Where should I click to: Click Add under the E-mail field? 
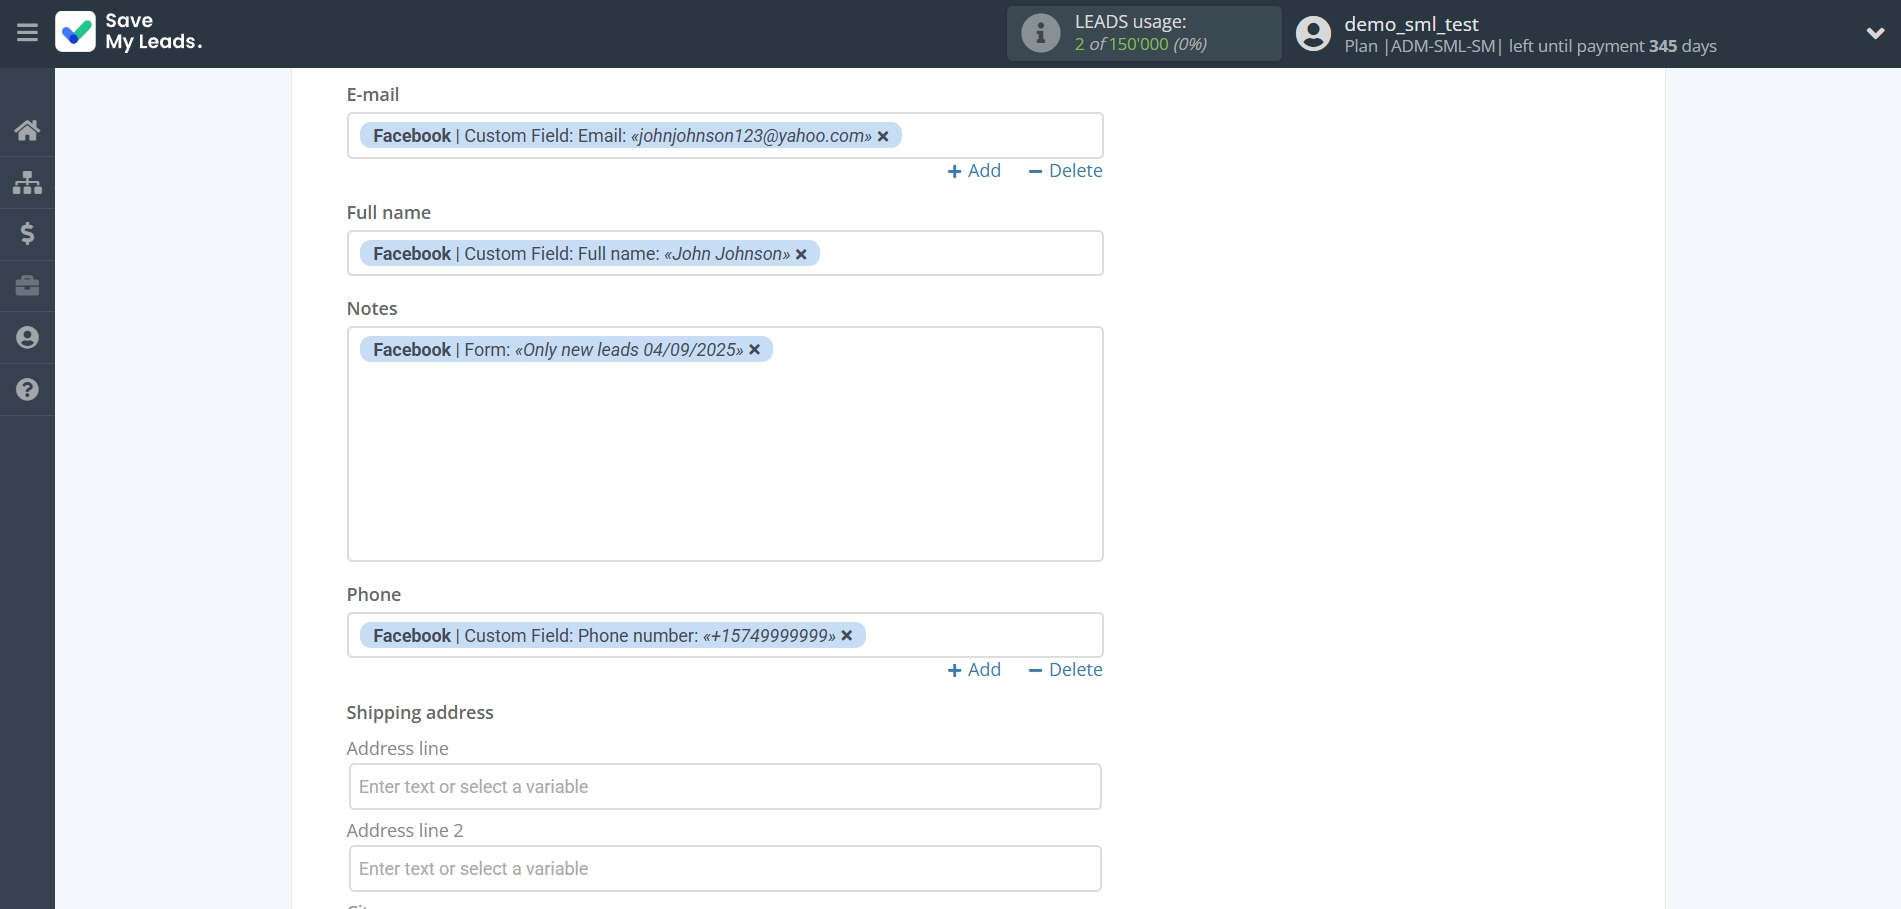(973, 171)
